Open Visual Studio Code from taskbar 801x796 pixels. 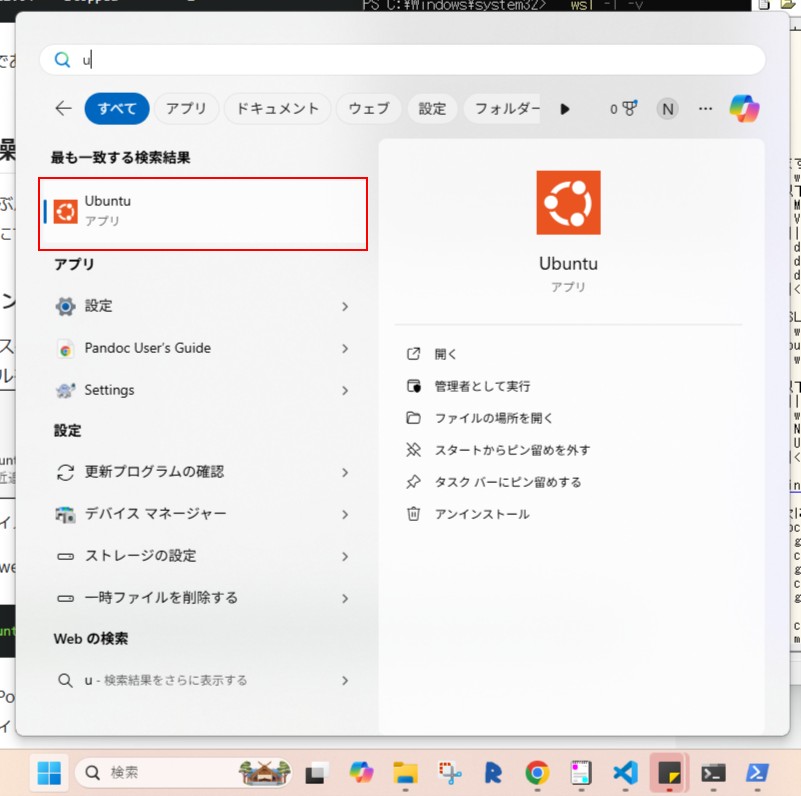[x=625, y=772]
